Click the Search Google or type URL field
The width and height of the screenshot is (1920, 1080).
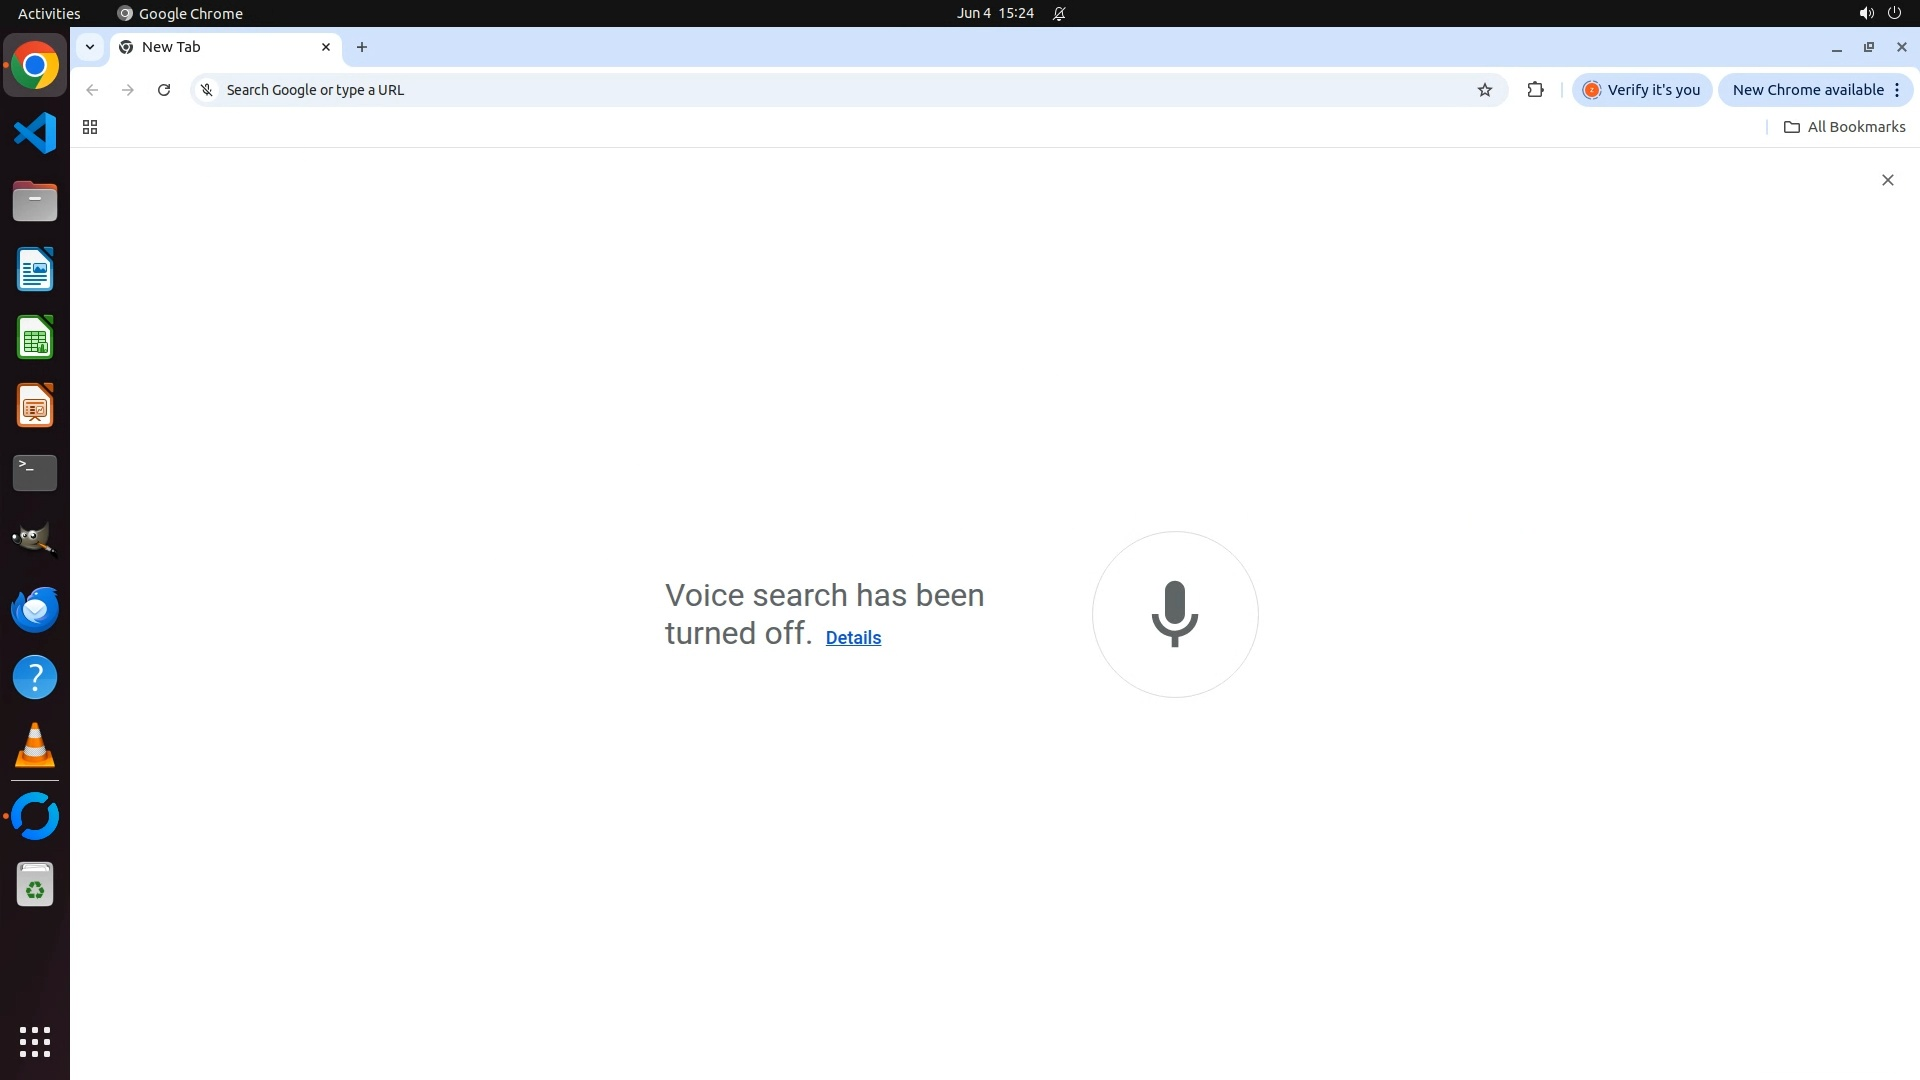click(x=840, y=90)
